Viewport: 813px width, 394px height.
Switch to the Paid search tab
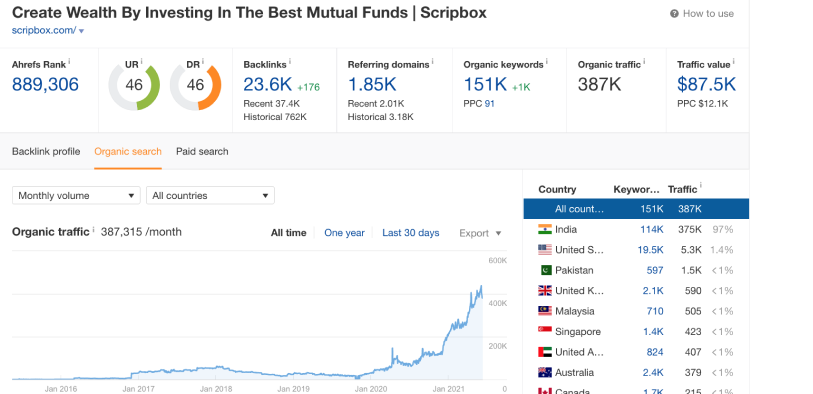(x=202, y=151)
